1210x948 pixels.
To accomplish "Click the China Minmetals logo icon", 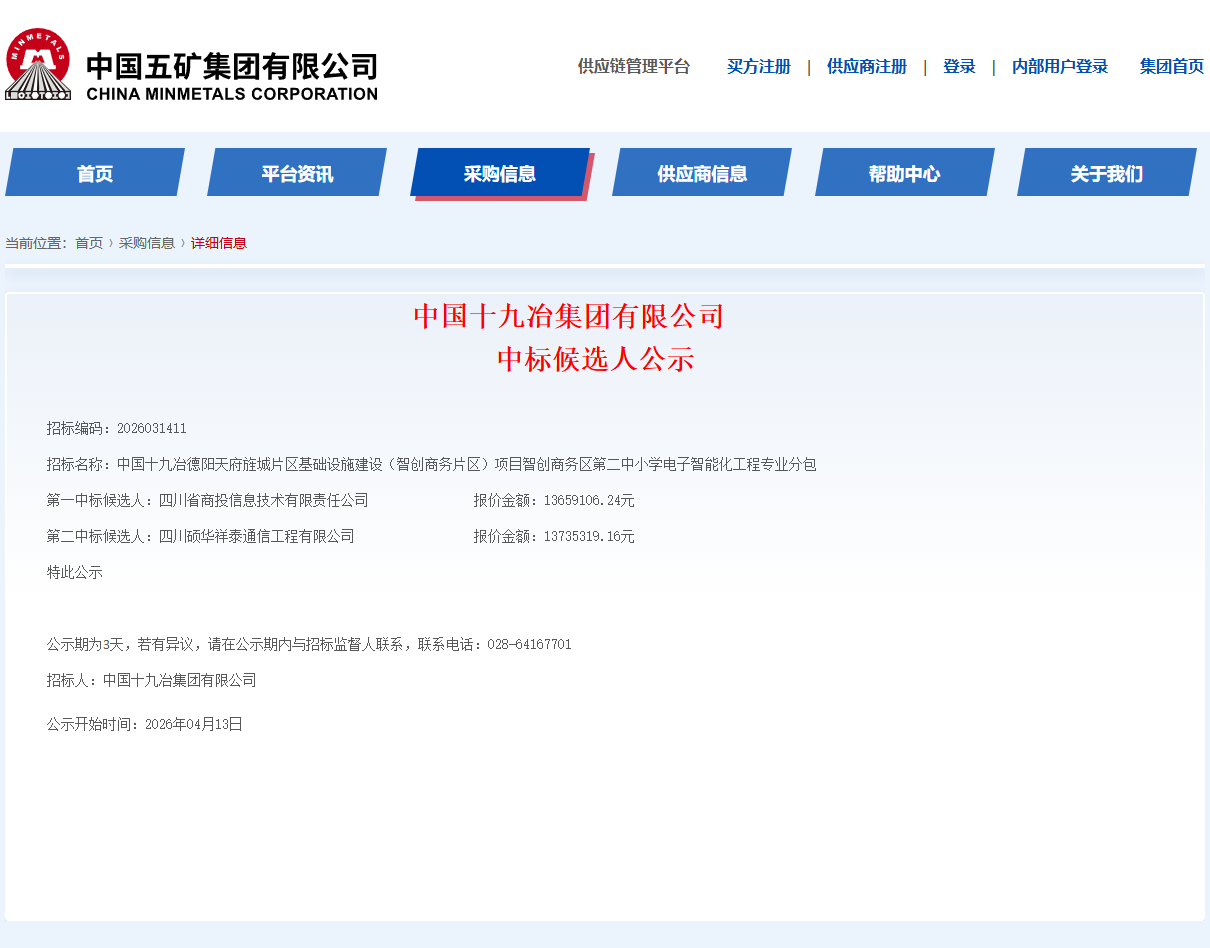I will point(38,65).
